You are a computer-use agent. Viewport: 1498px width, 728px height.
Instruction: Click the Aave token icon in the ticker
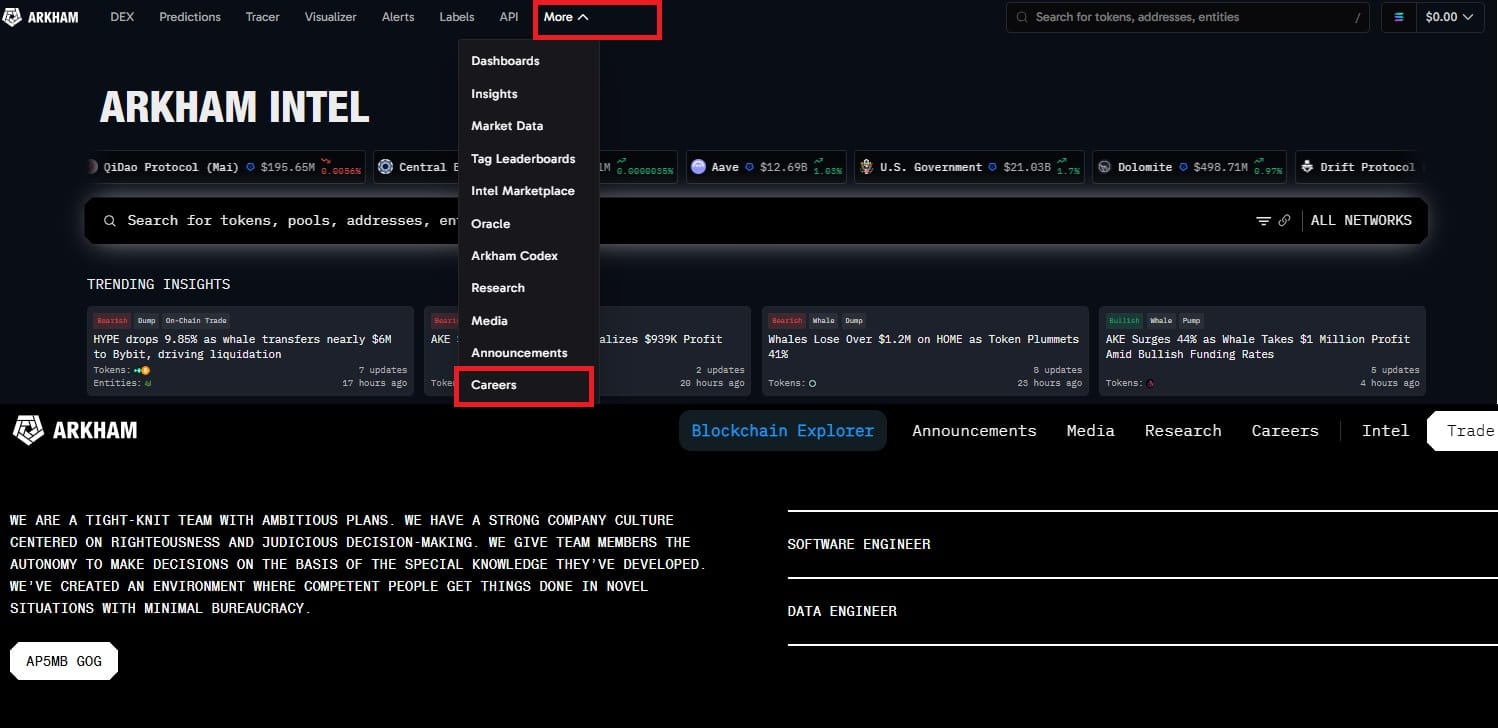click(x=698, y=167)
